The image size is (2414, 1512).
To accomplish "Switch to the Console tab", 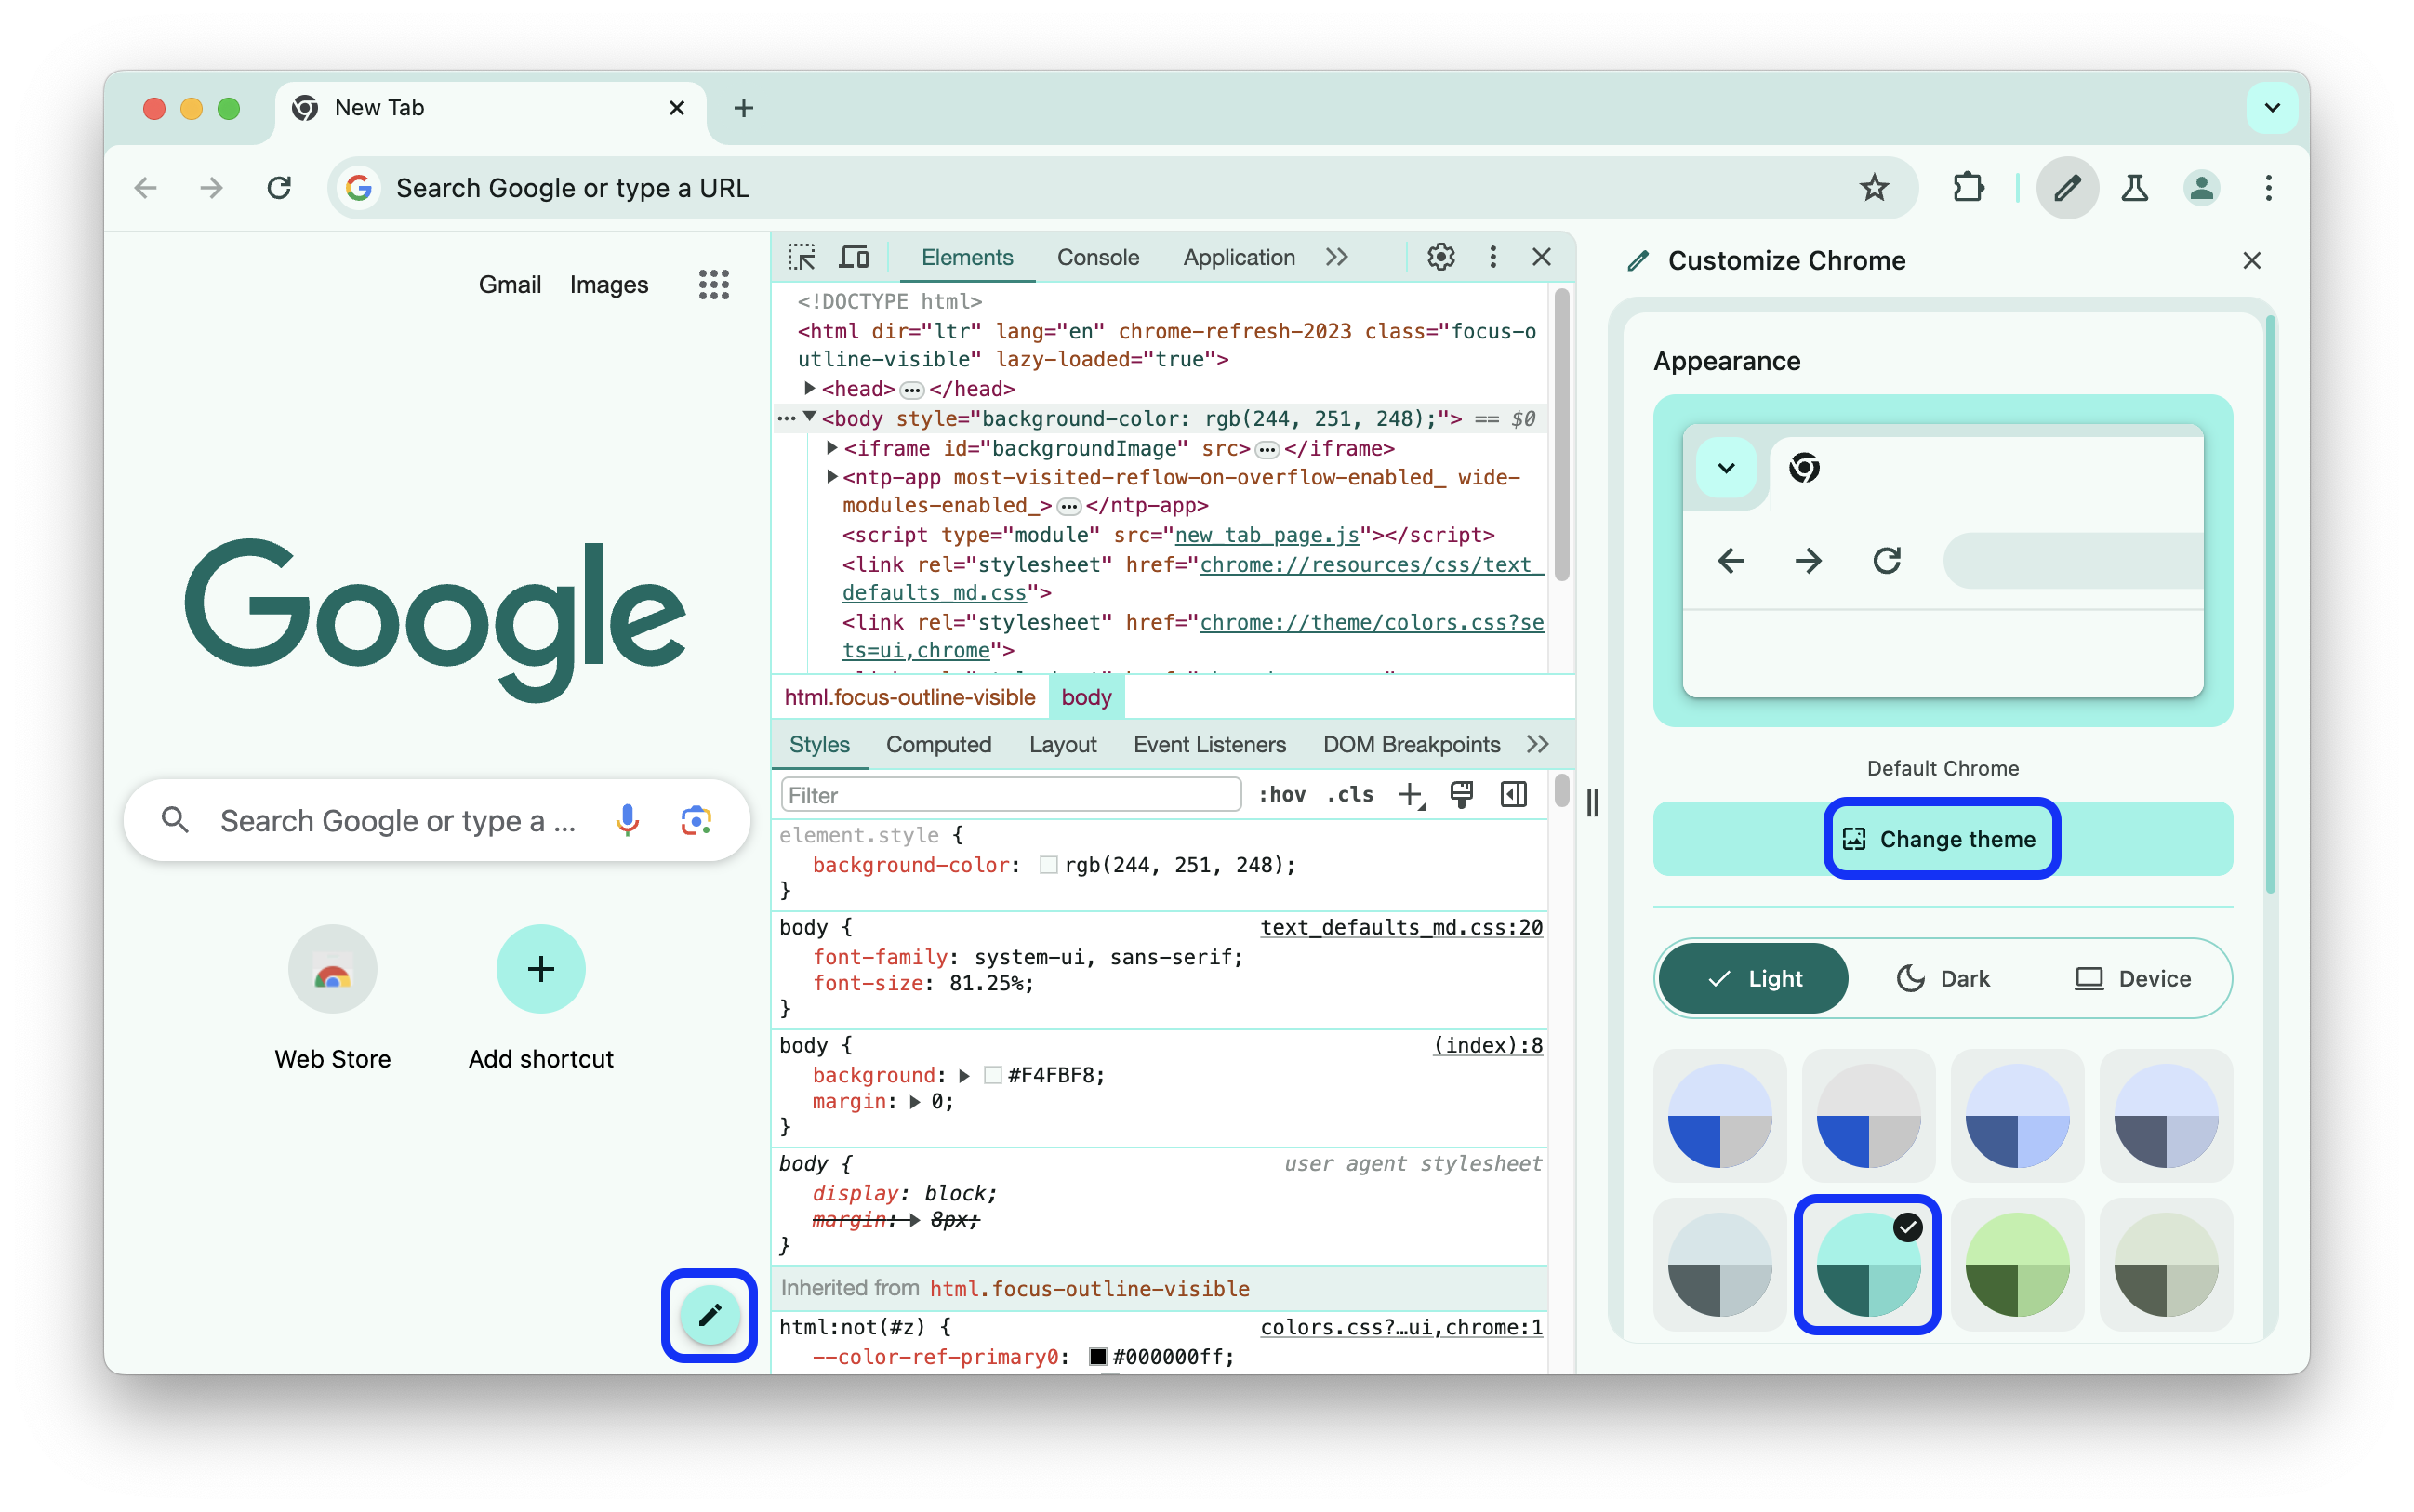I will click(x=1101, y=258).
